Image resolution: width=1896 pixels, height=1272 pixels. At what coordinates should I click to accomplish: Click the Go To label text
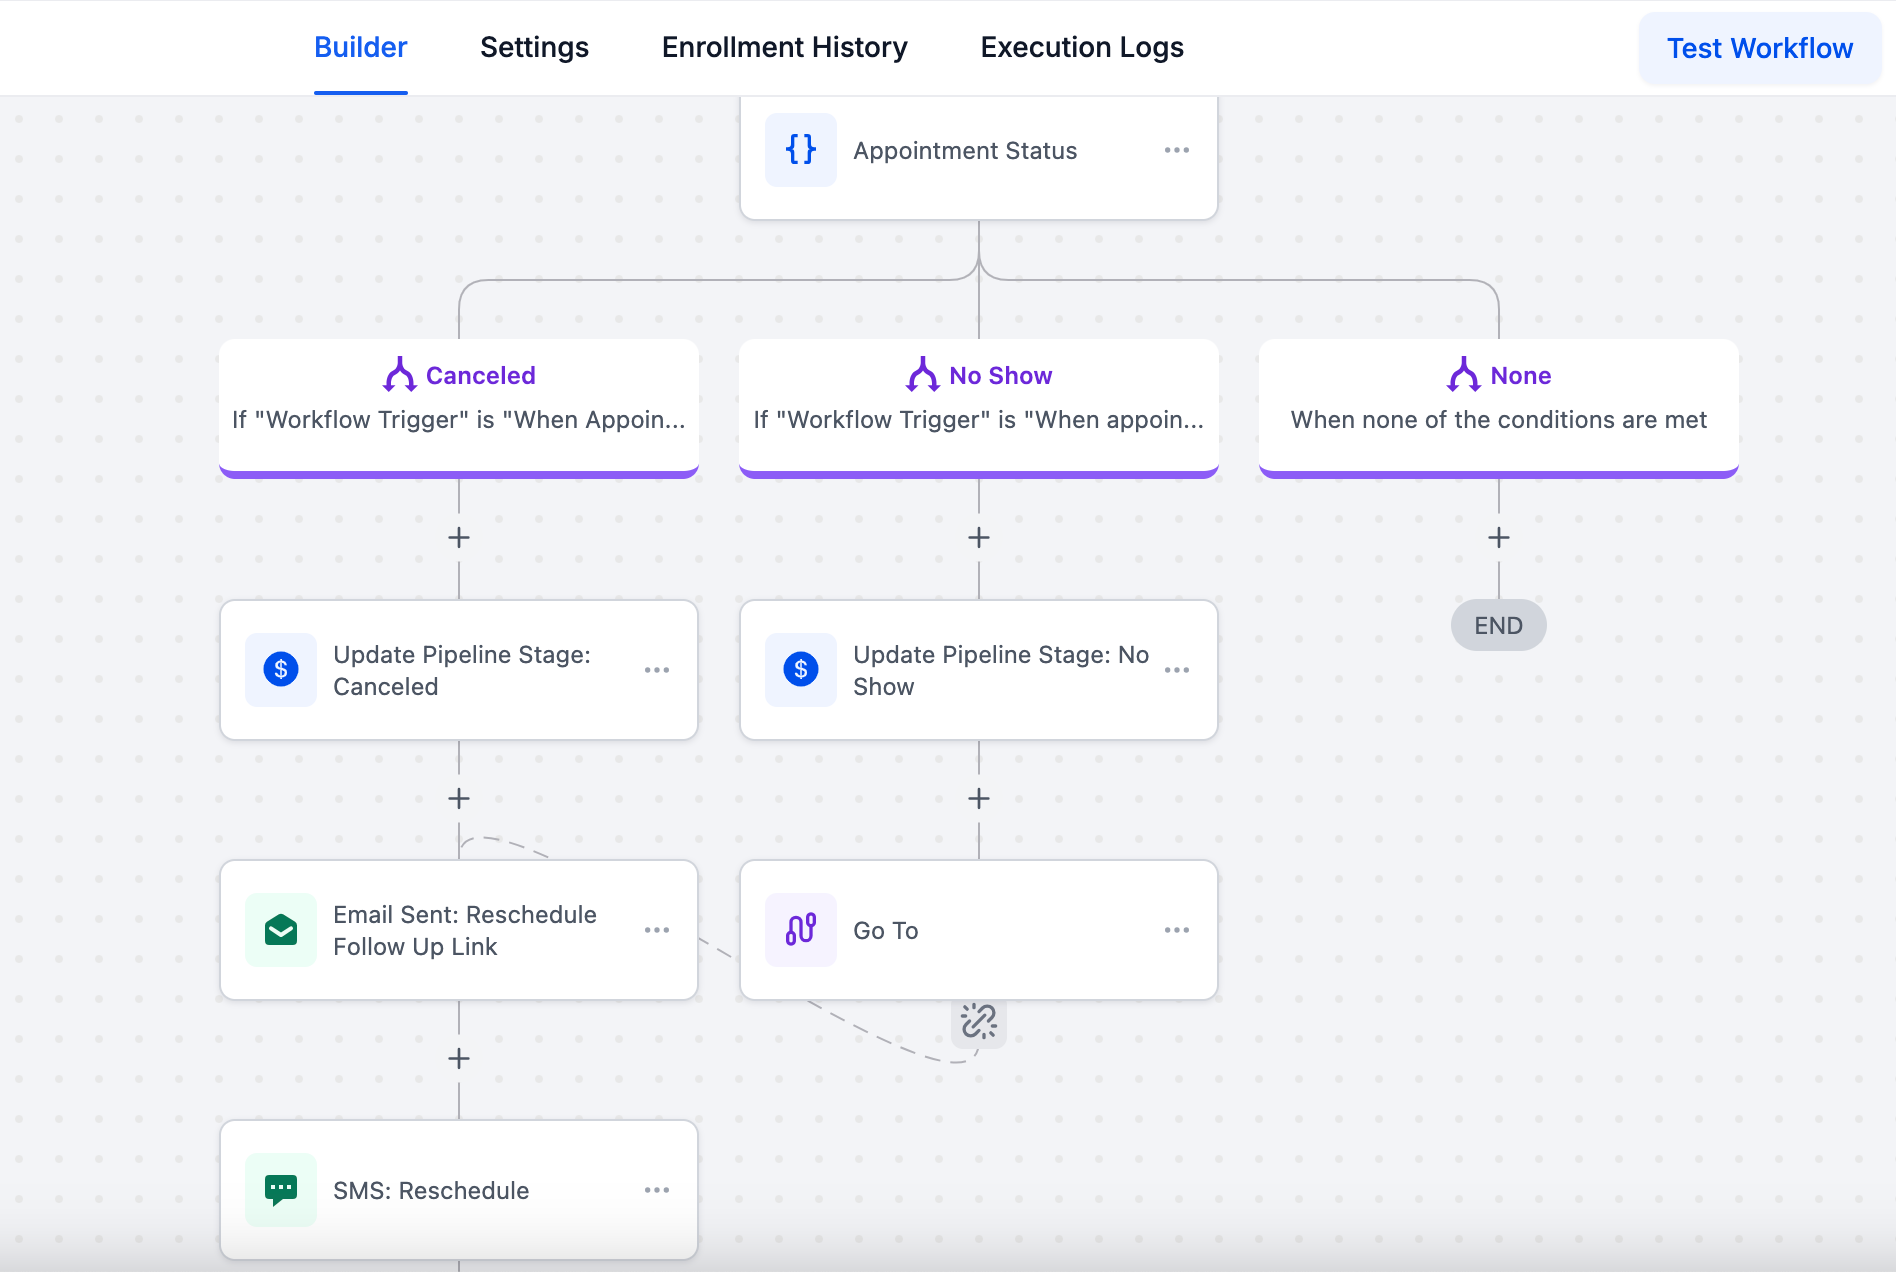click(886, 930)
